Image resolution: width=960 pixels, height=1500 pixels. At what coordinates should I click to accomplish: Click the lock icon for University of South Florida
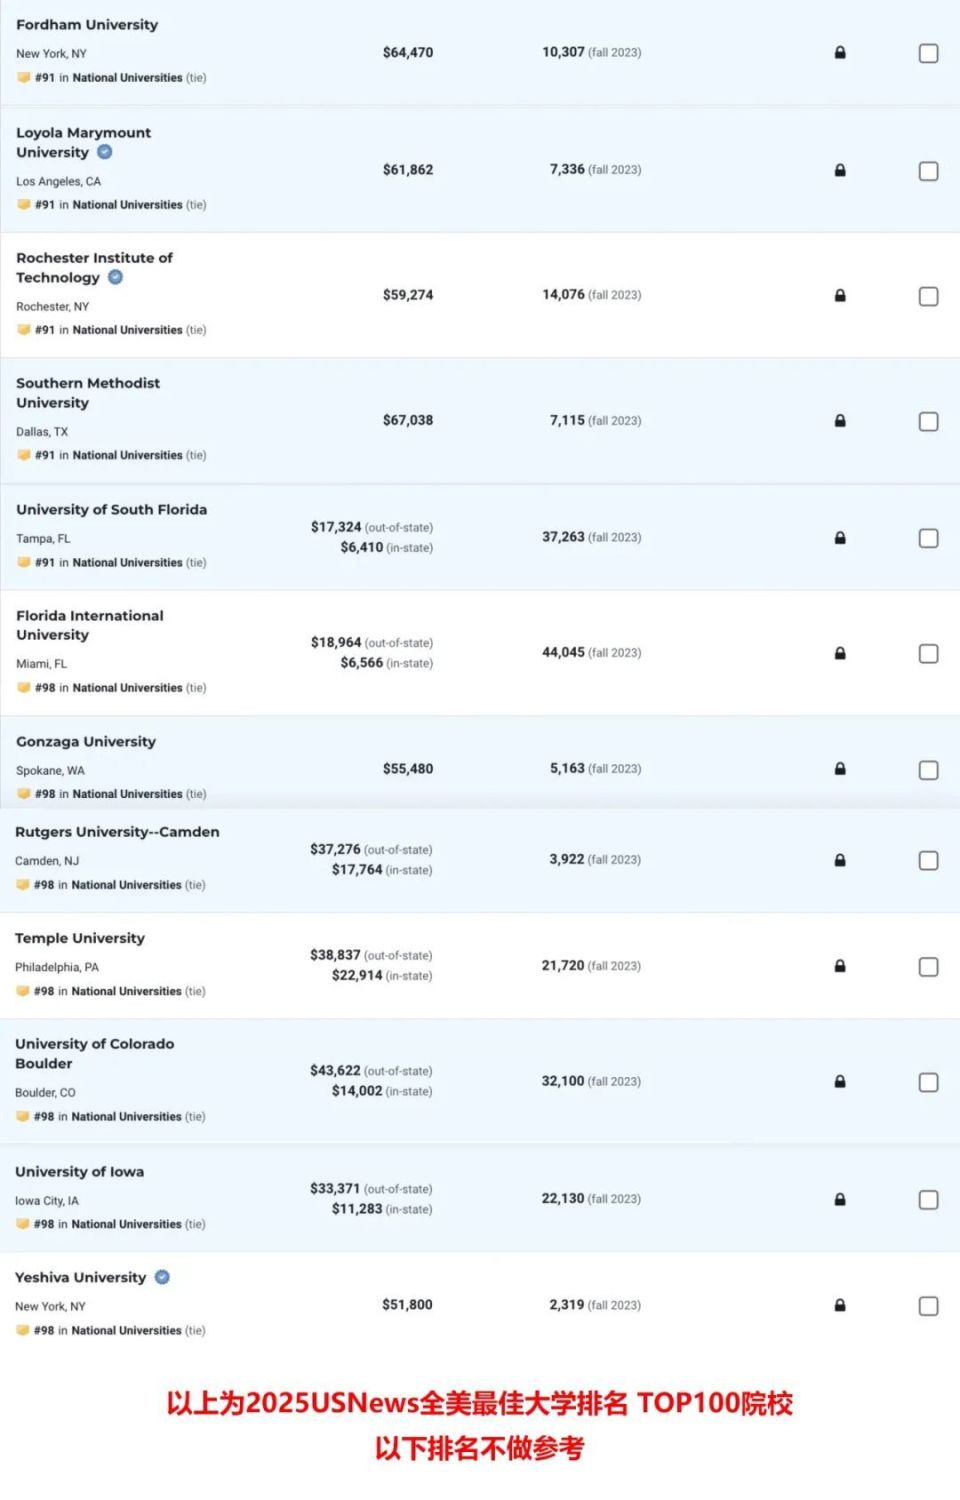[x=841, y=538]
